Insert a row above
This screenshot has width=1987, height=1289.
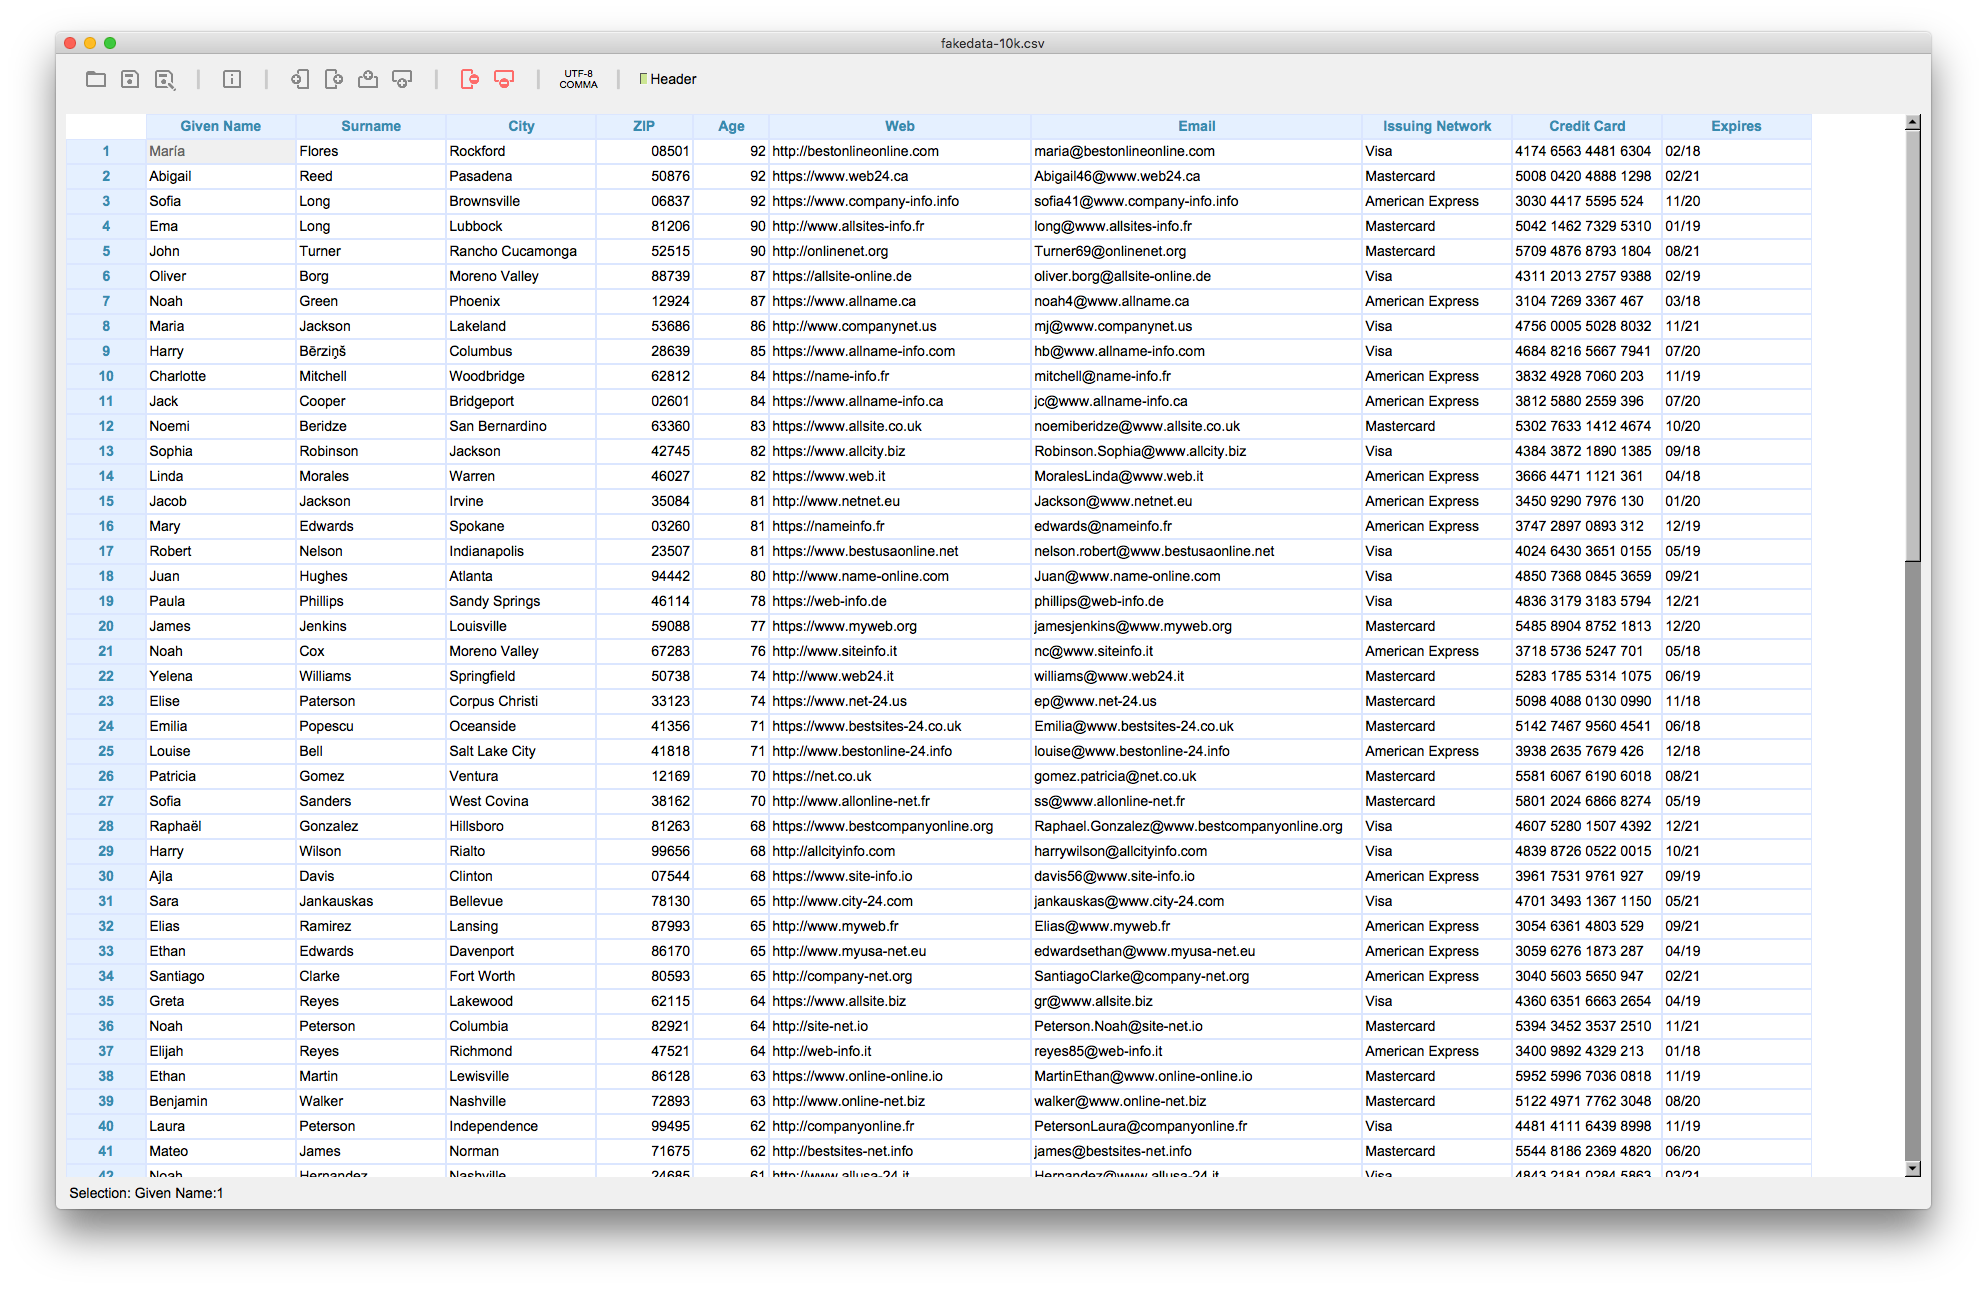click(368, 79)
